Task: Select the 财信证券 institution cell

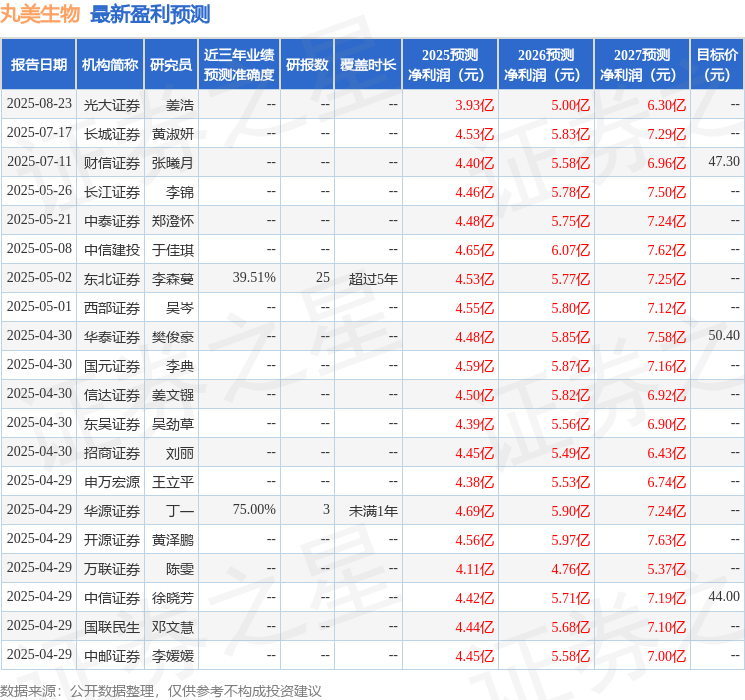Action: [112, 163]
